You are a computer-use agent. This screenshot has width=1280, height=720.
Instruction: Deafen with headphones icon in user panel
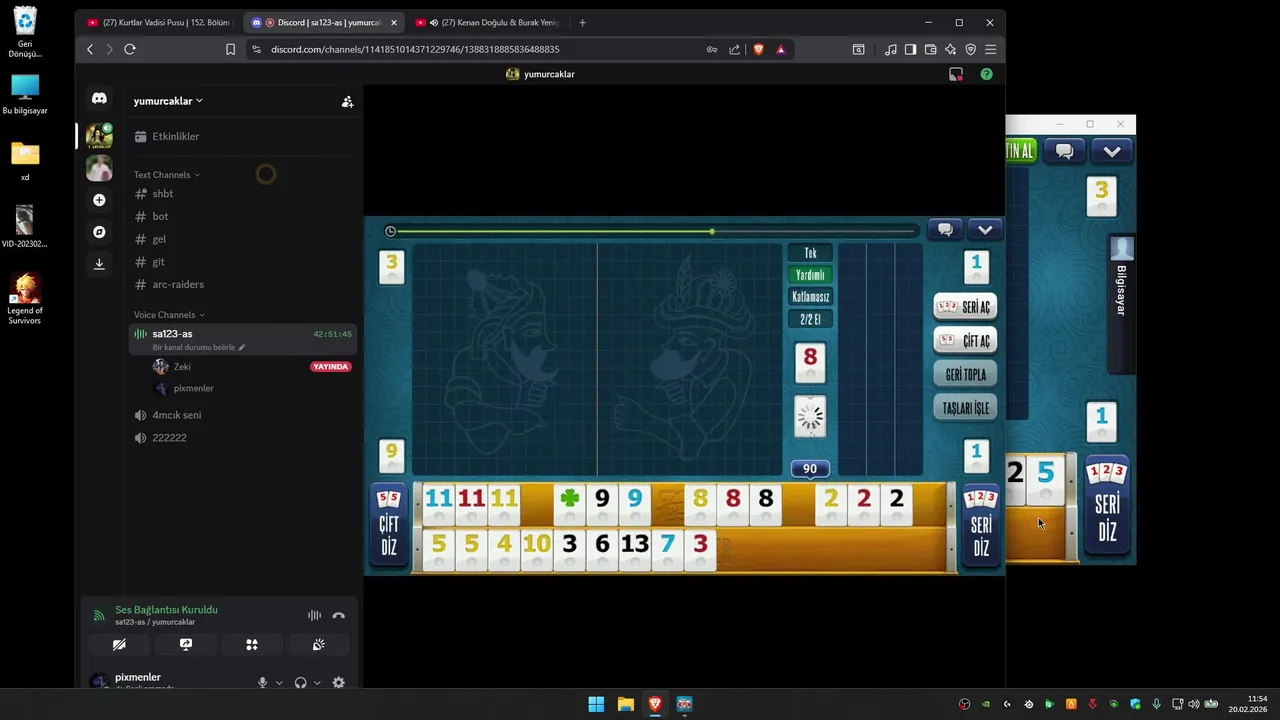tap(301, 682)
